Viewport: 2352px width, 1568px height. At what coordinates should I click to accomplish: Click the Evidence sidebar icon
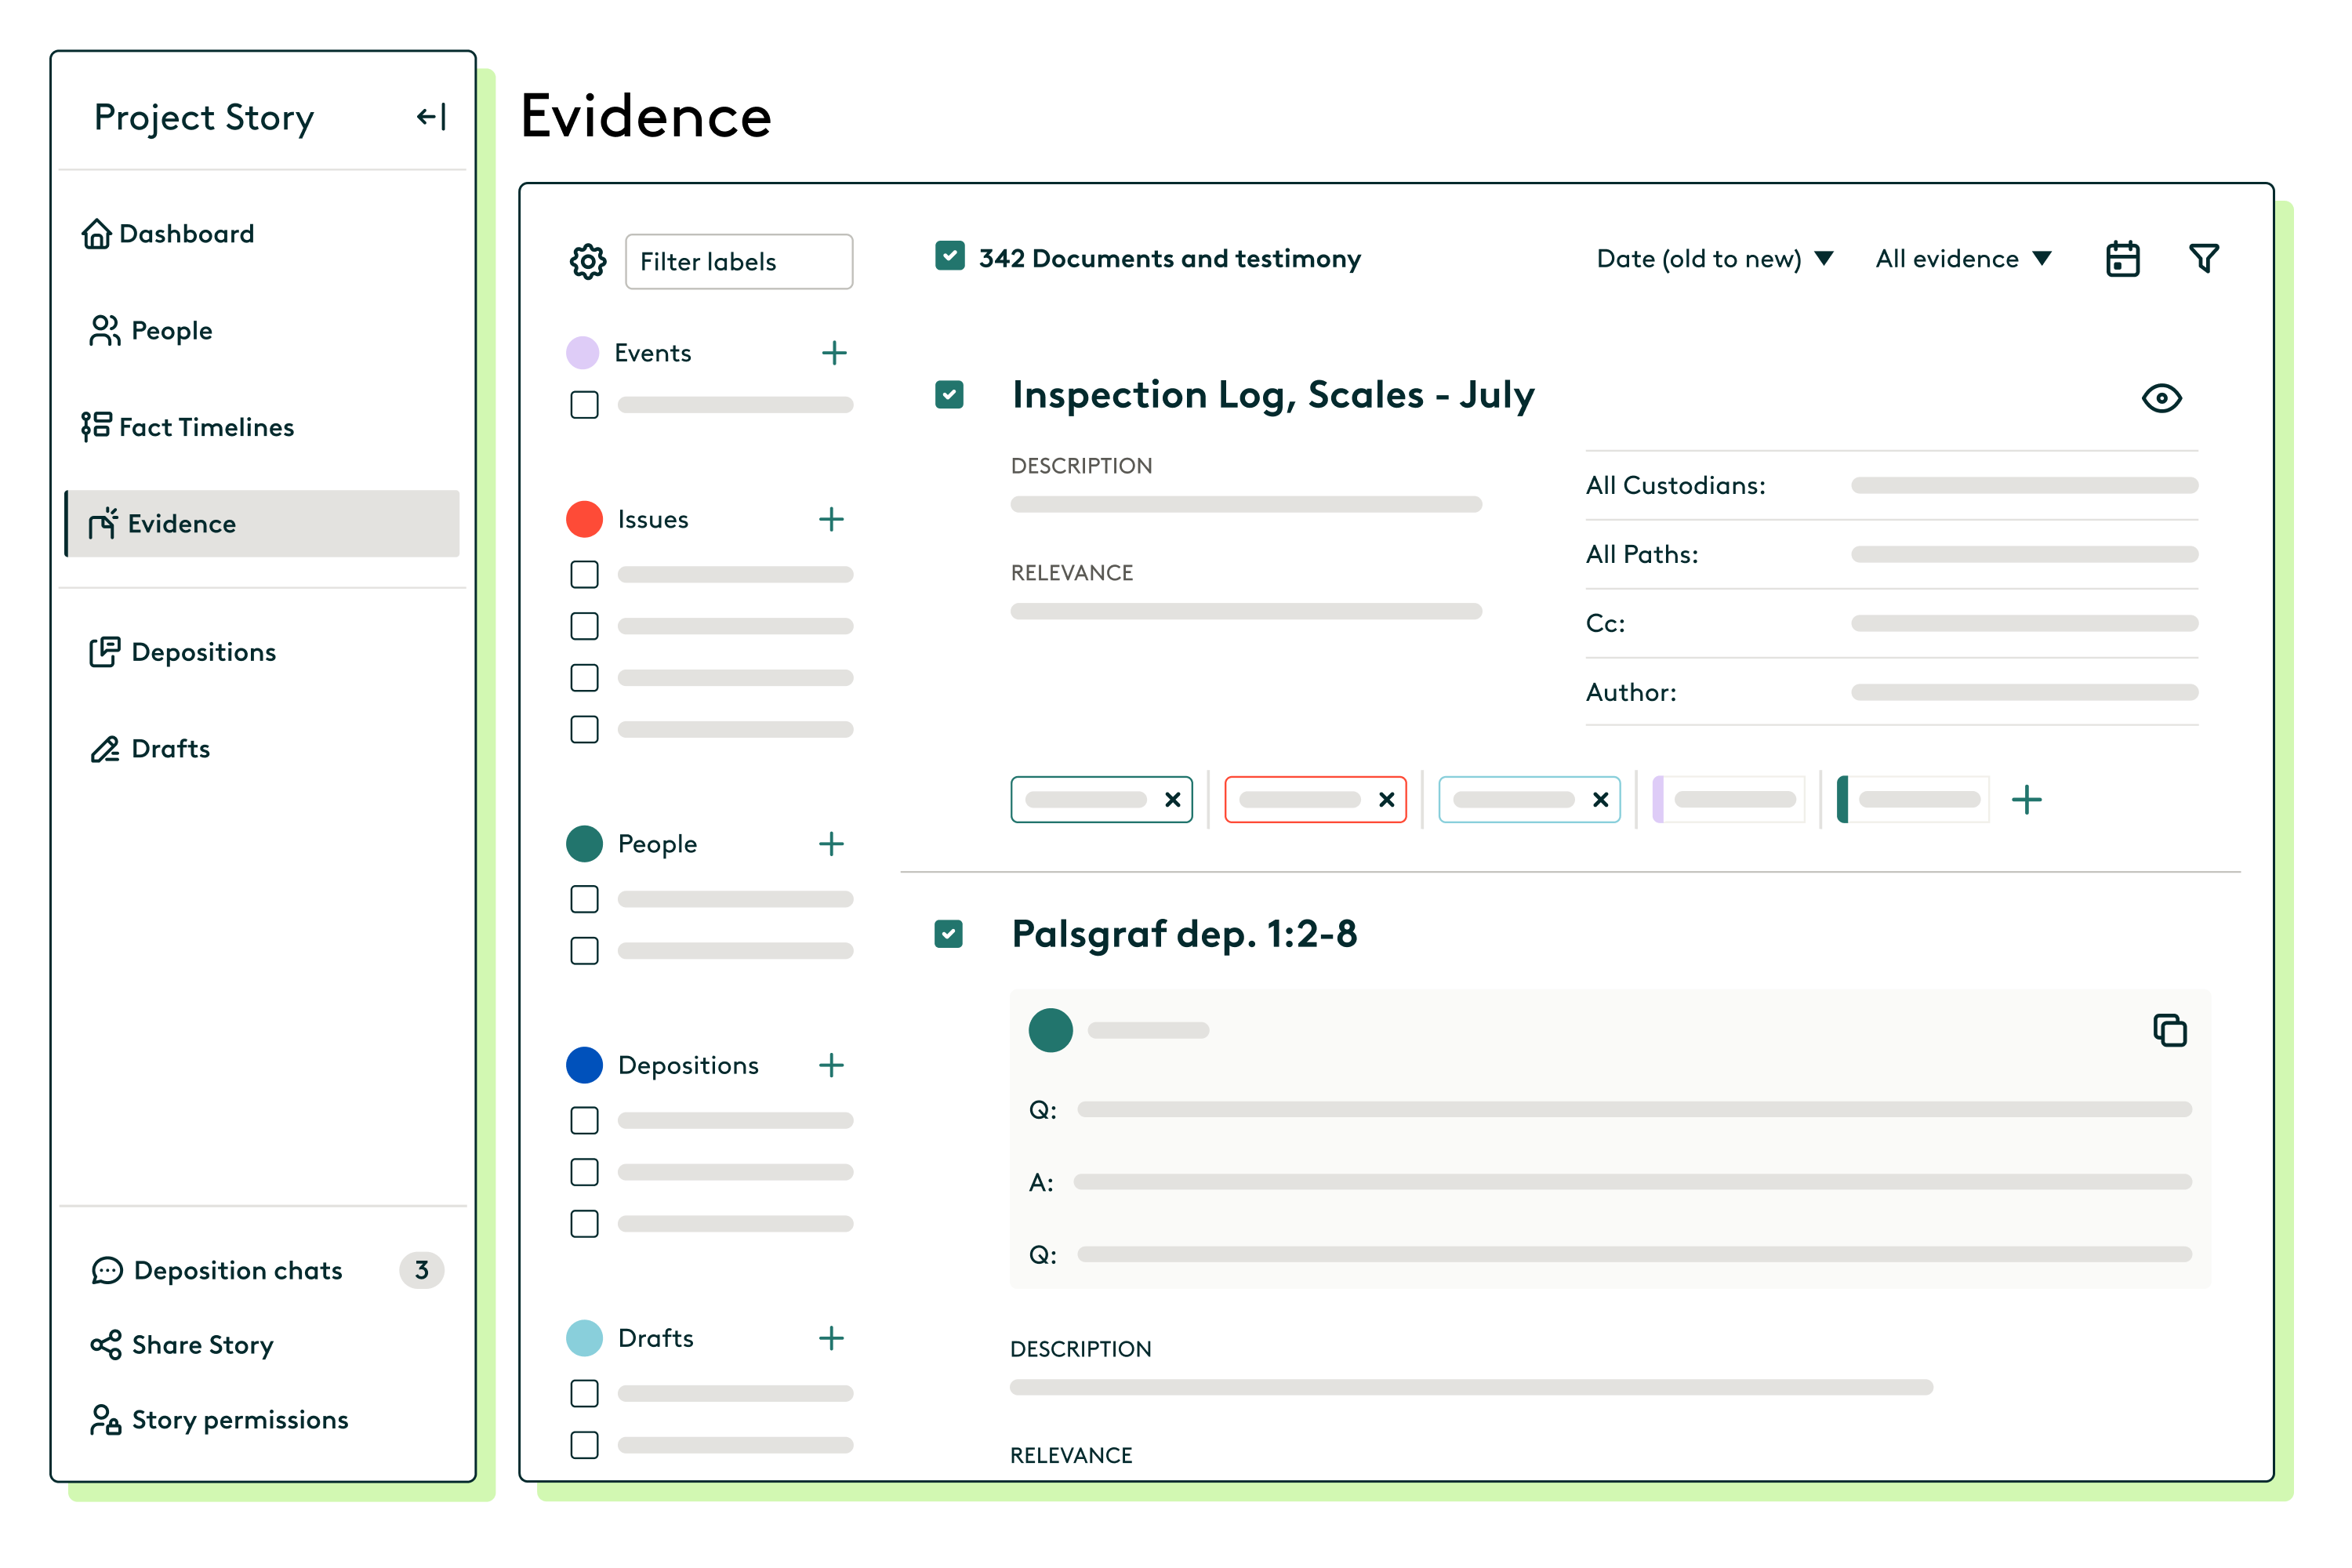click(x=102, y=523)
